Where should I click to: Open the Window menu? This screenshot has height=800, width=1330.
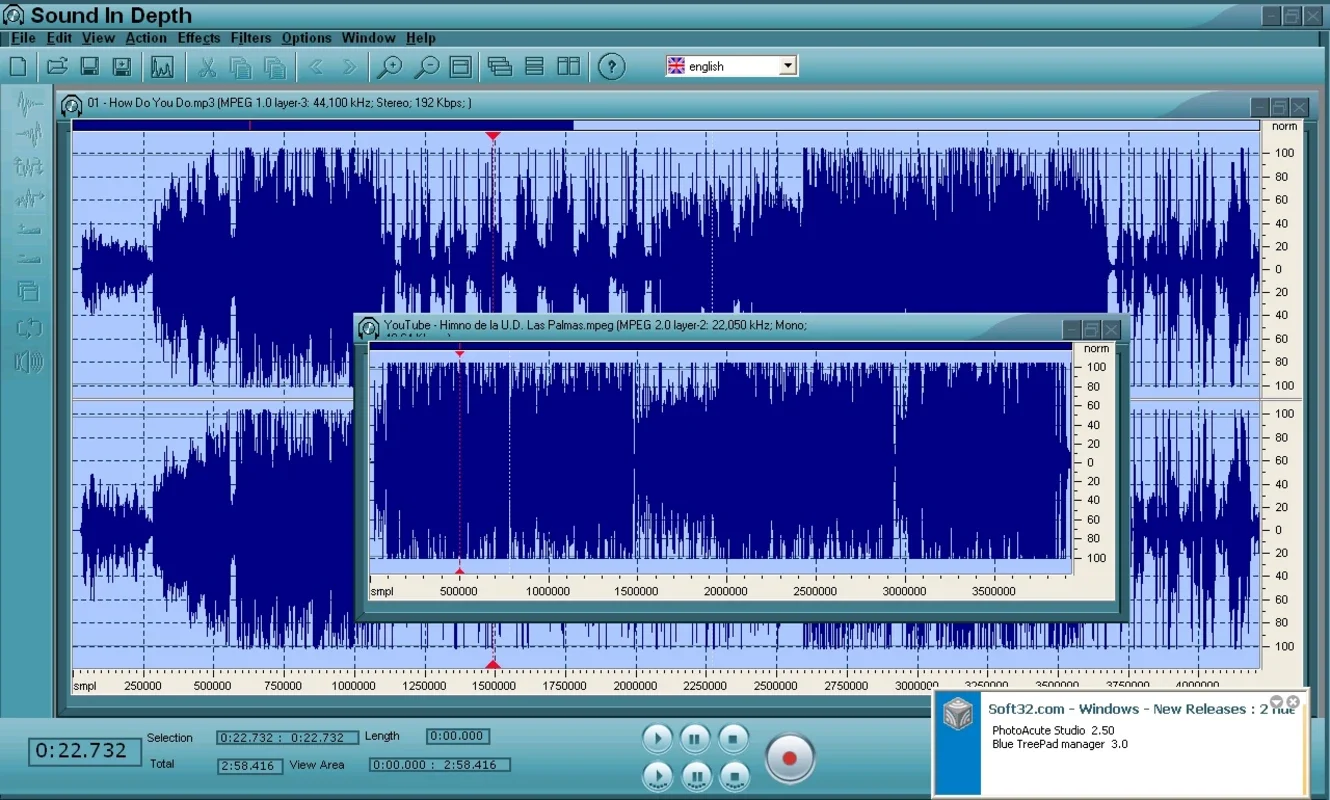click(368, 38)
